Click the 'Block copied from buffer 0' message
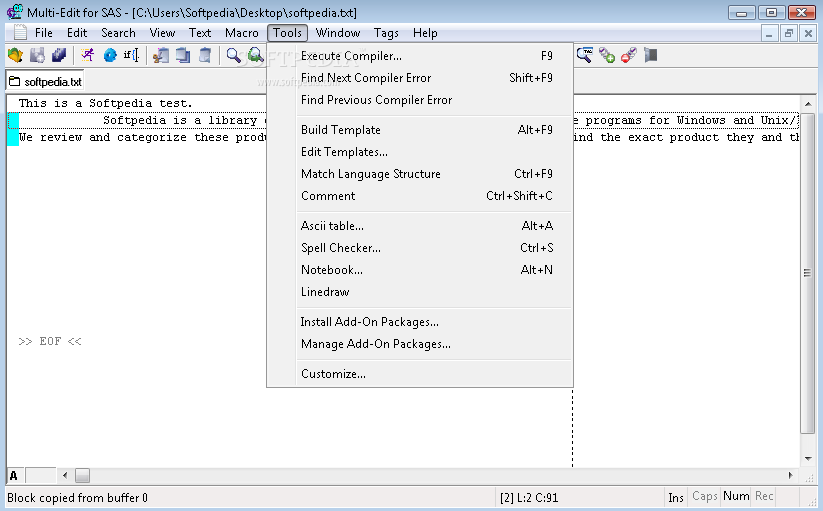The width and height of the screenshot is (823, 511). point(77,497)
